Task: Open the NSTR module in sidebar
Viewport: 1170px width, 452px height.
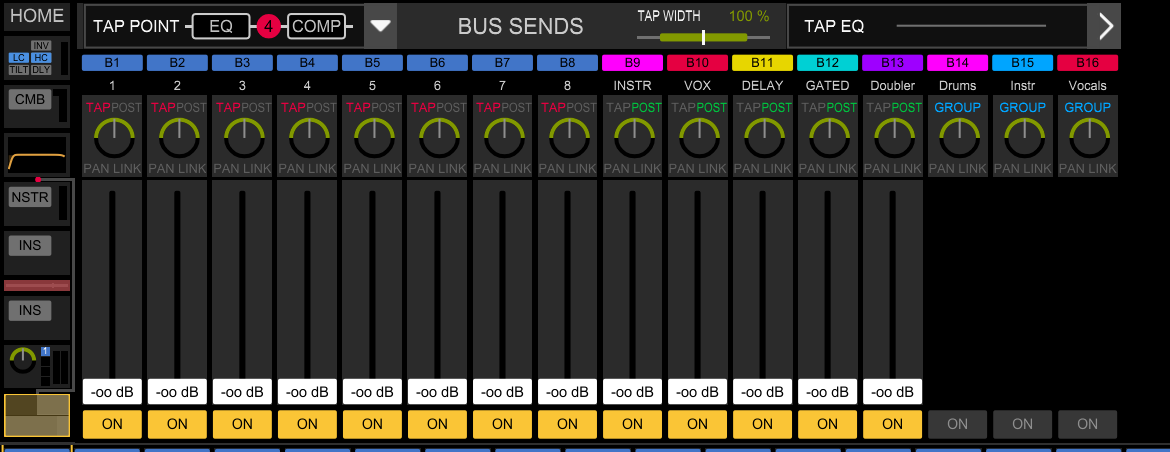Action: click(x=30, y=197)
